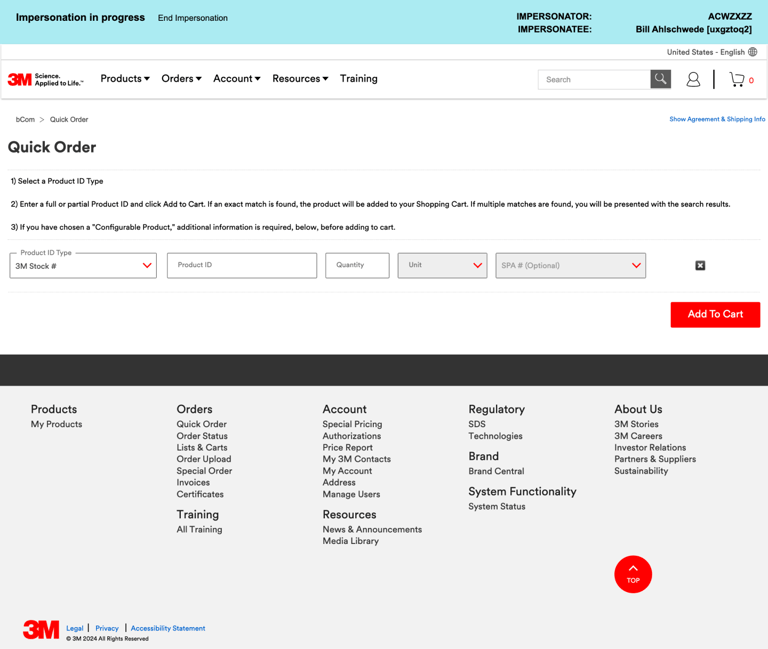Open Technologies footer link
The image size is (768, 649).
pyautogui.click(x=495, y=436)
